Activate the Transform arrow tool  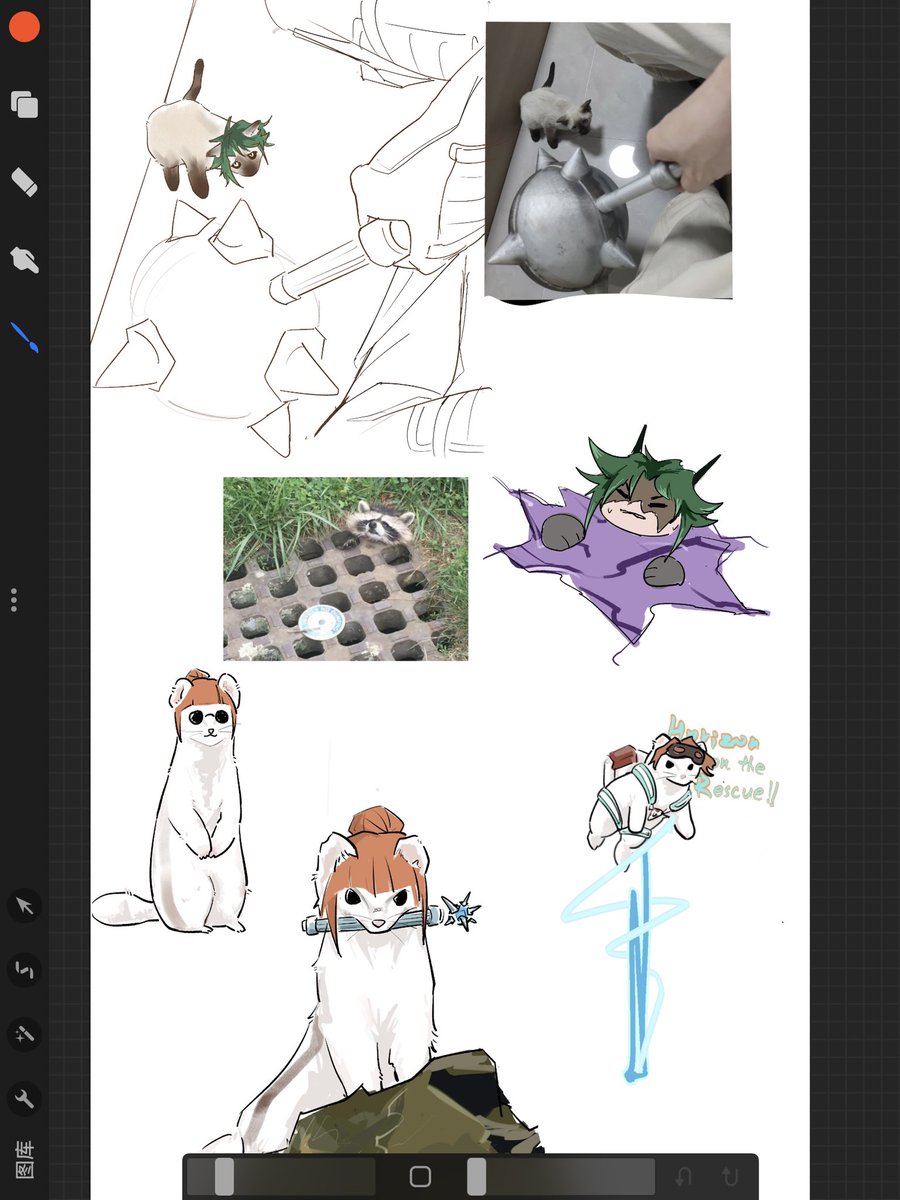coord(24,907)
